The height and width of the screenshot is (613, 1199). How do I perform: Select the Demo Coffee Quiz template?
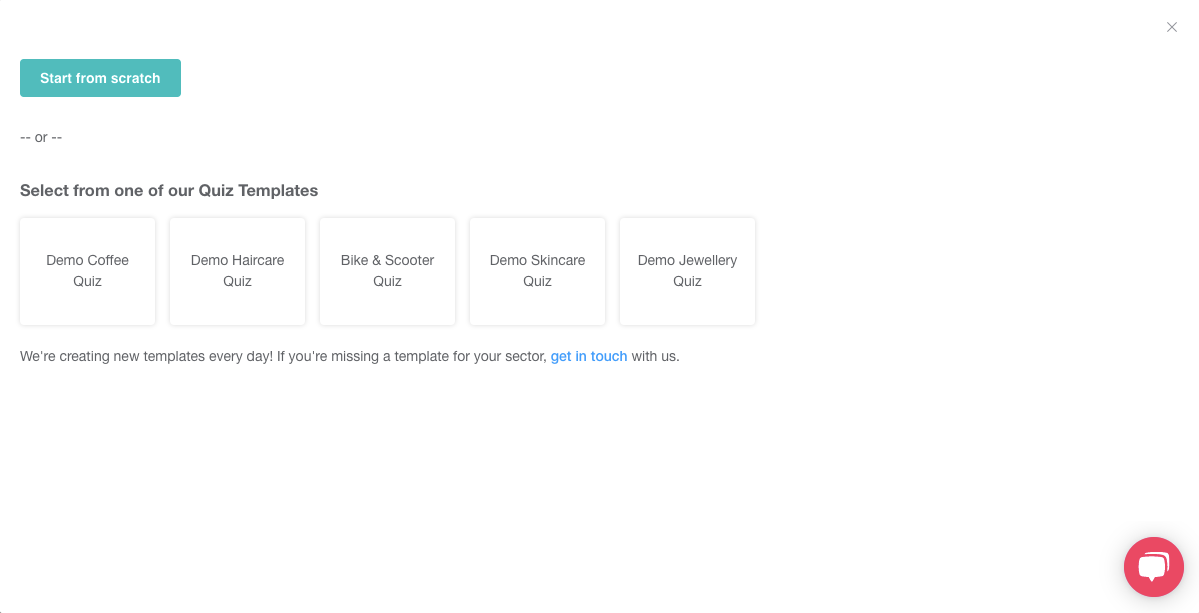pos(87,271)
